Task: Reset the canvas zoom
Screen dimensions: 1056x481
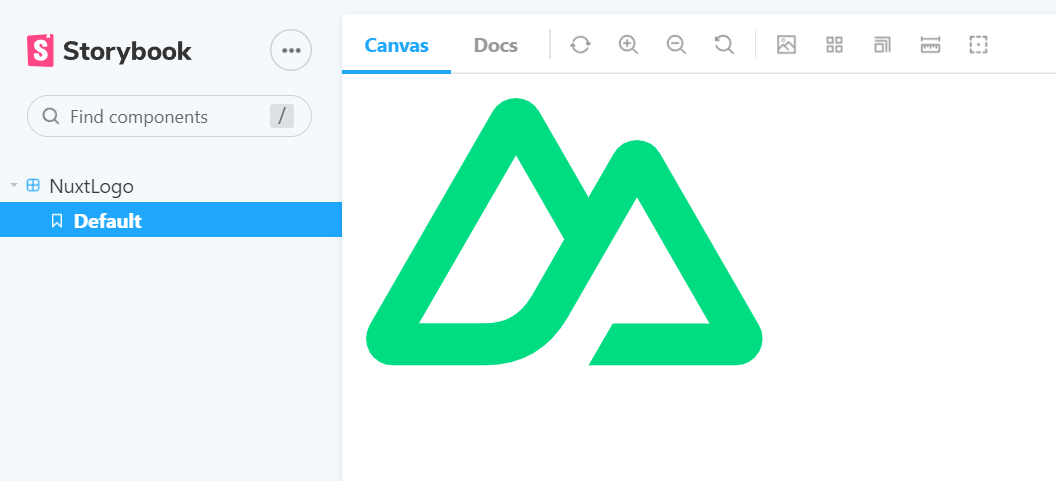Action: [724, 45]
